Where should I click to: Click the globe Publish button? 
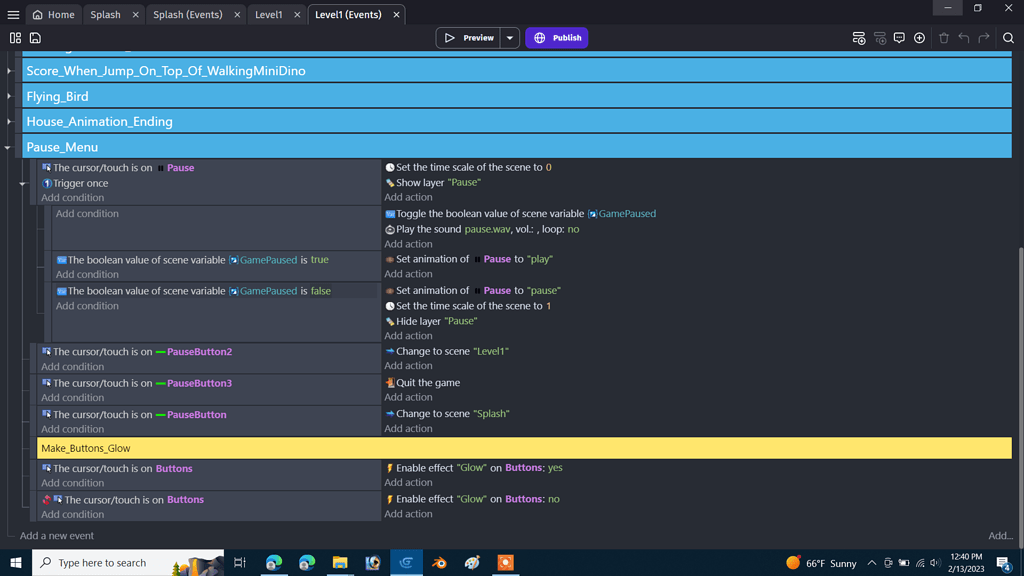pyautogui.click(x=557, y=38)
